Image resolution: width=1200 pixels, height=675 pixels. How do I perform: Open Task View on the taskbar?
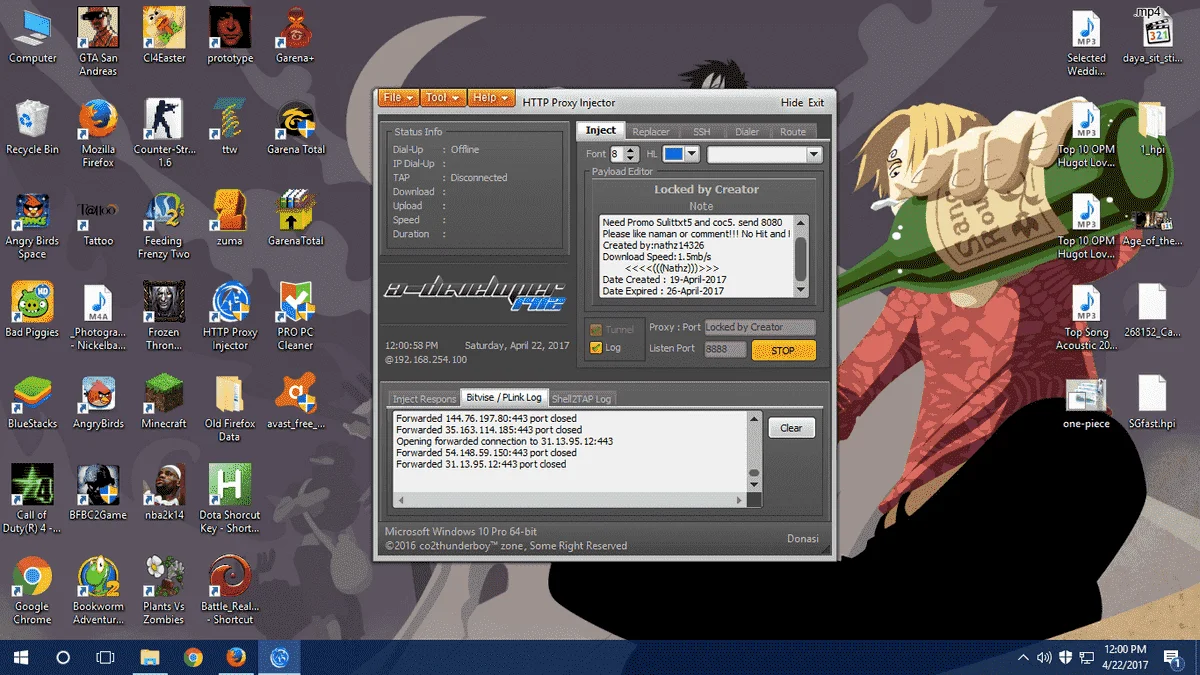pyautogui.click(x=105, y=657)
